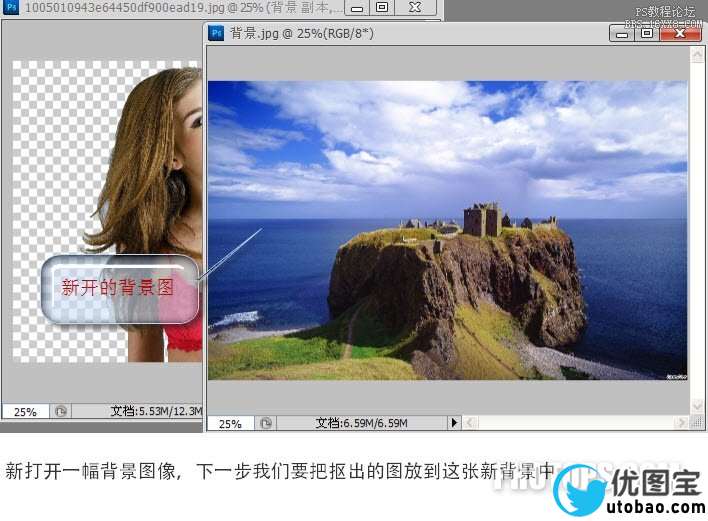708x521 pixels.
Task: Click zoom field 25% in the rear window
Action: (25, 411)
